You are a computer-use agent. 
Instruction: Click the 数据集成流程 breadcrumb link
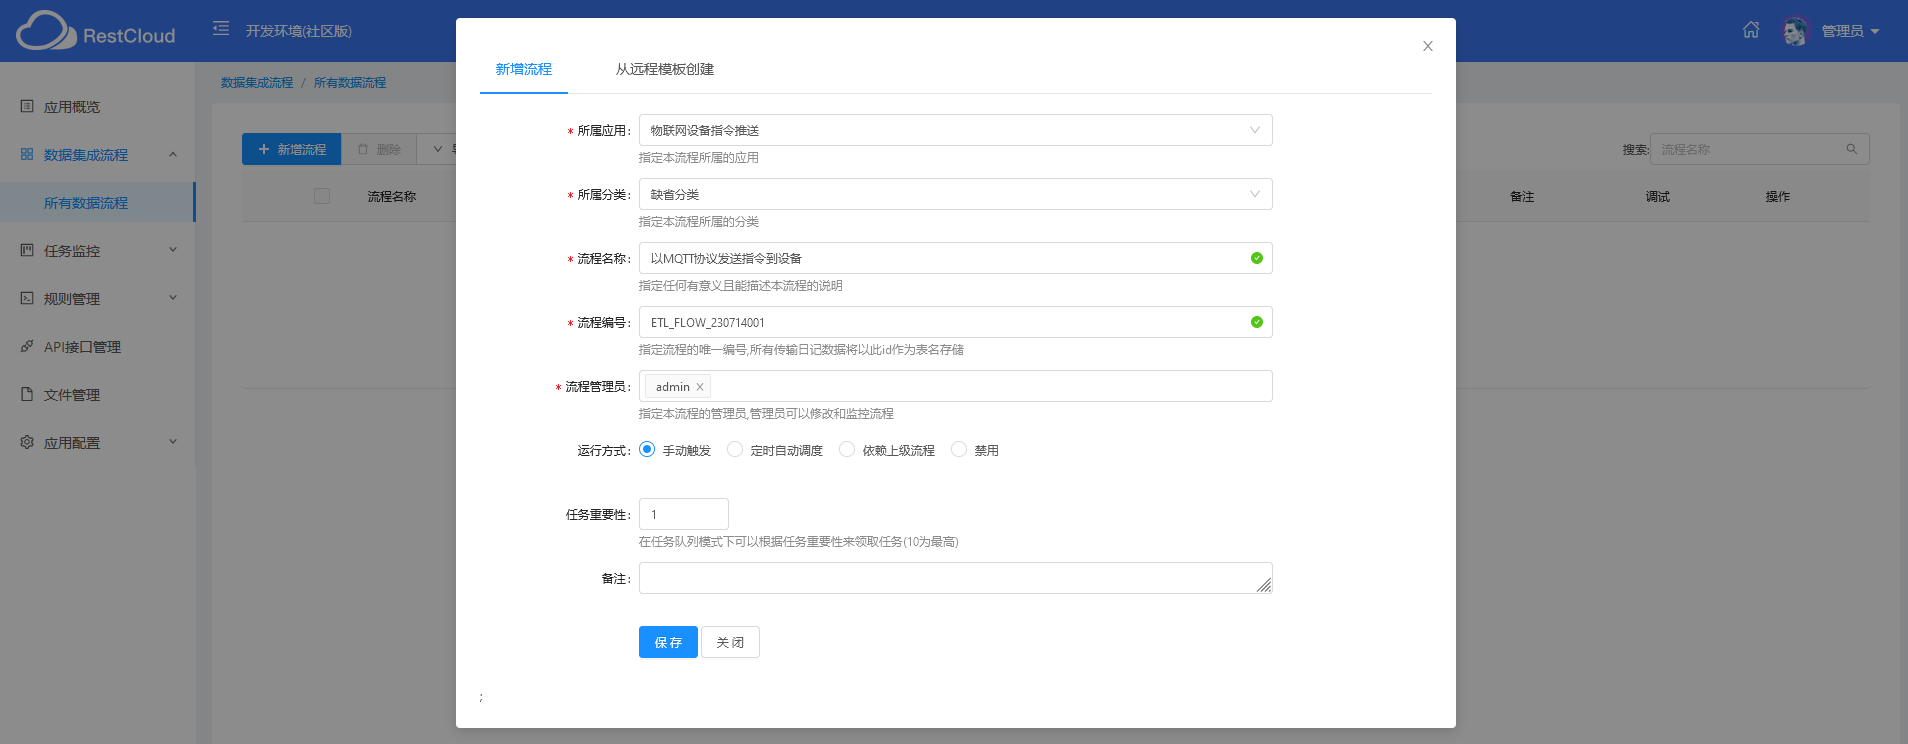(257, 83)
